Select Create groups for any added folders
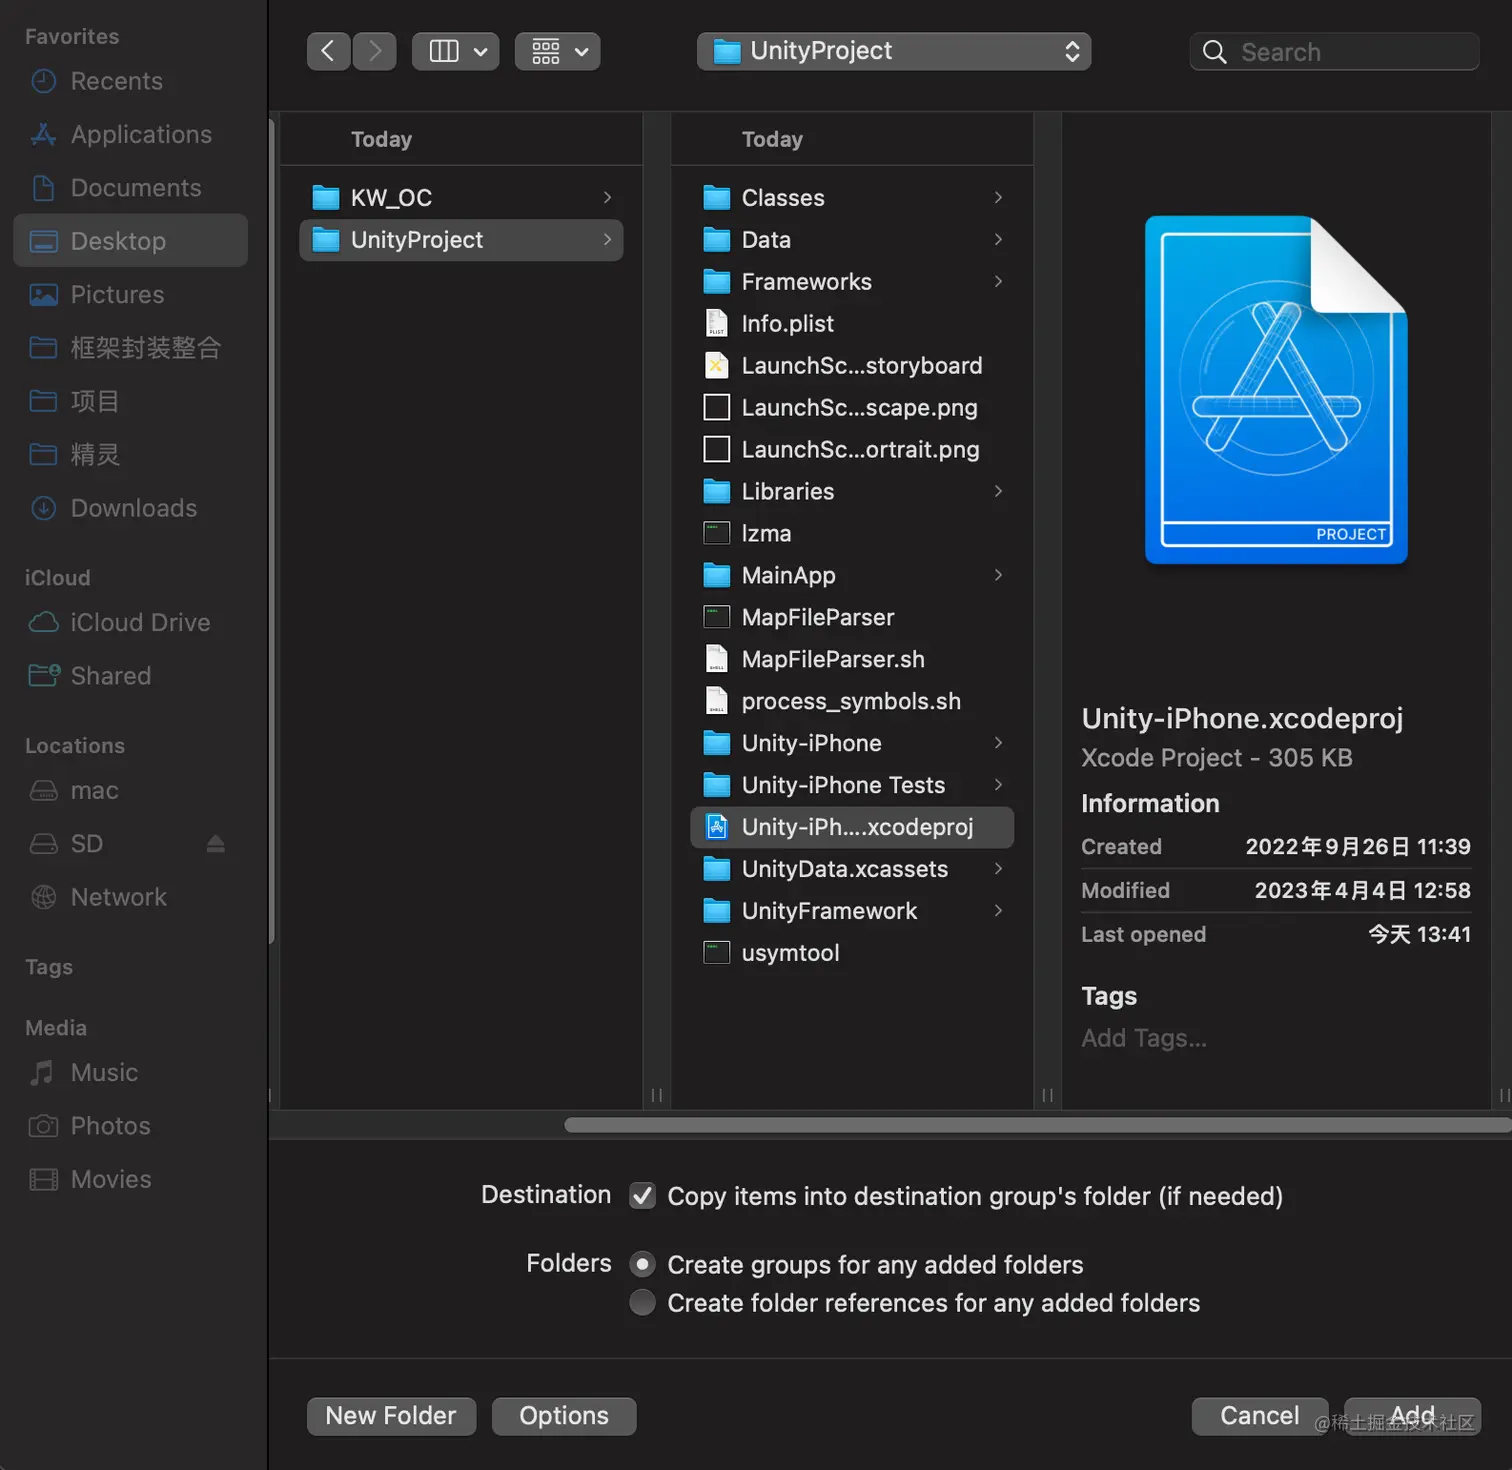 point(642,1265)
